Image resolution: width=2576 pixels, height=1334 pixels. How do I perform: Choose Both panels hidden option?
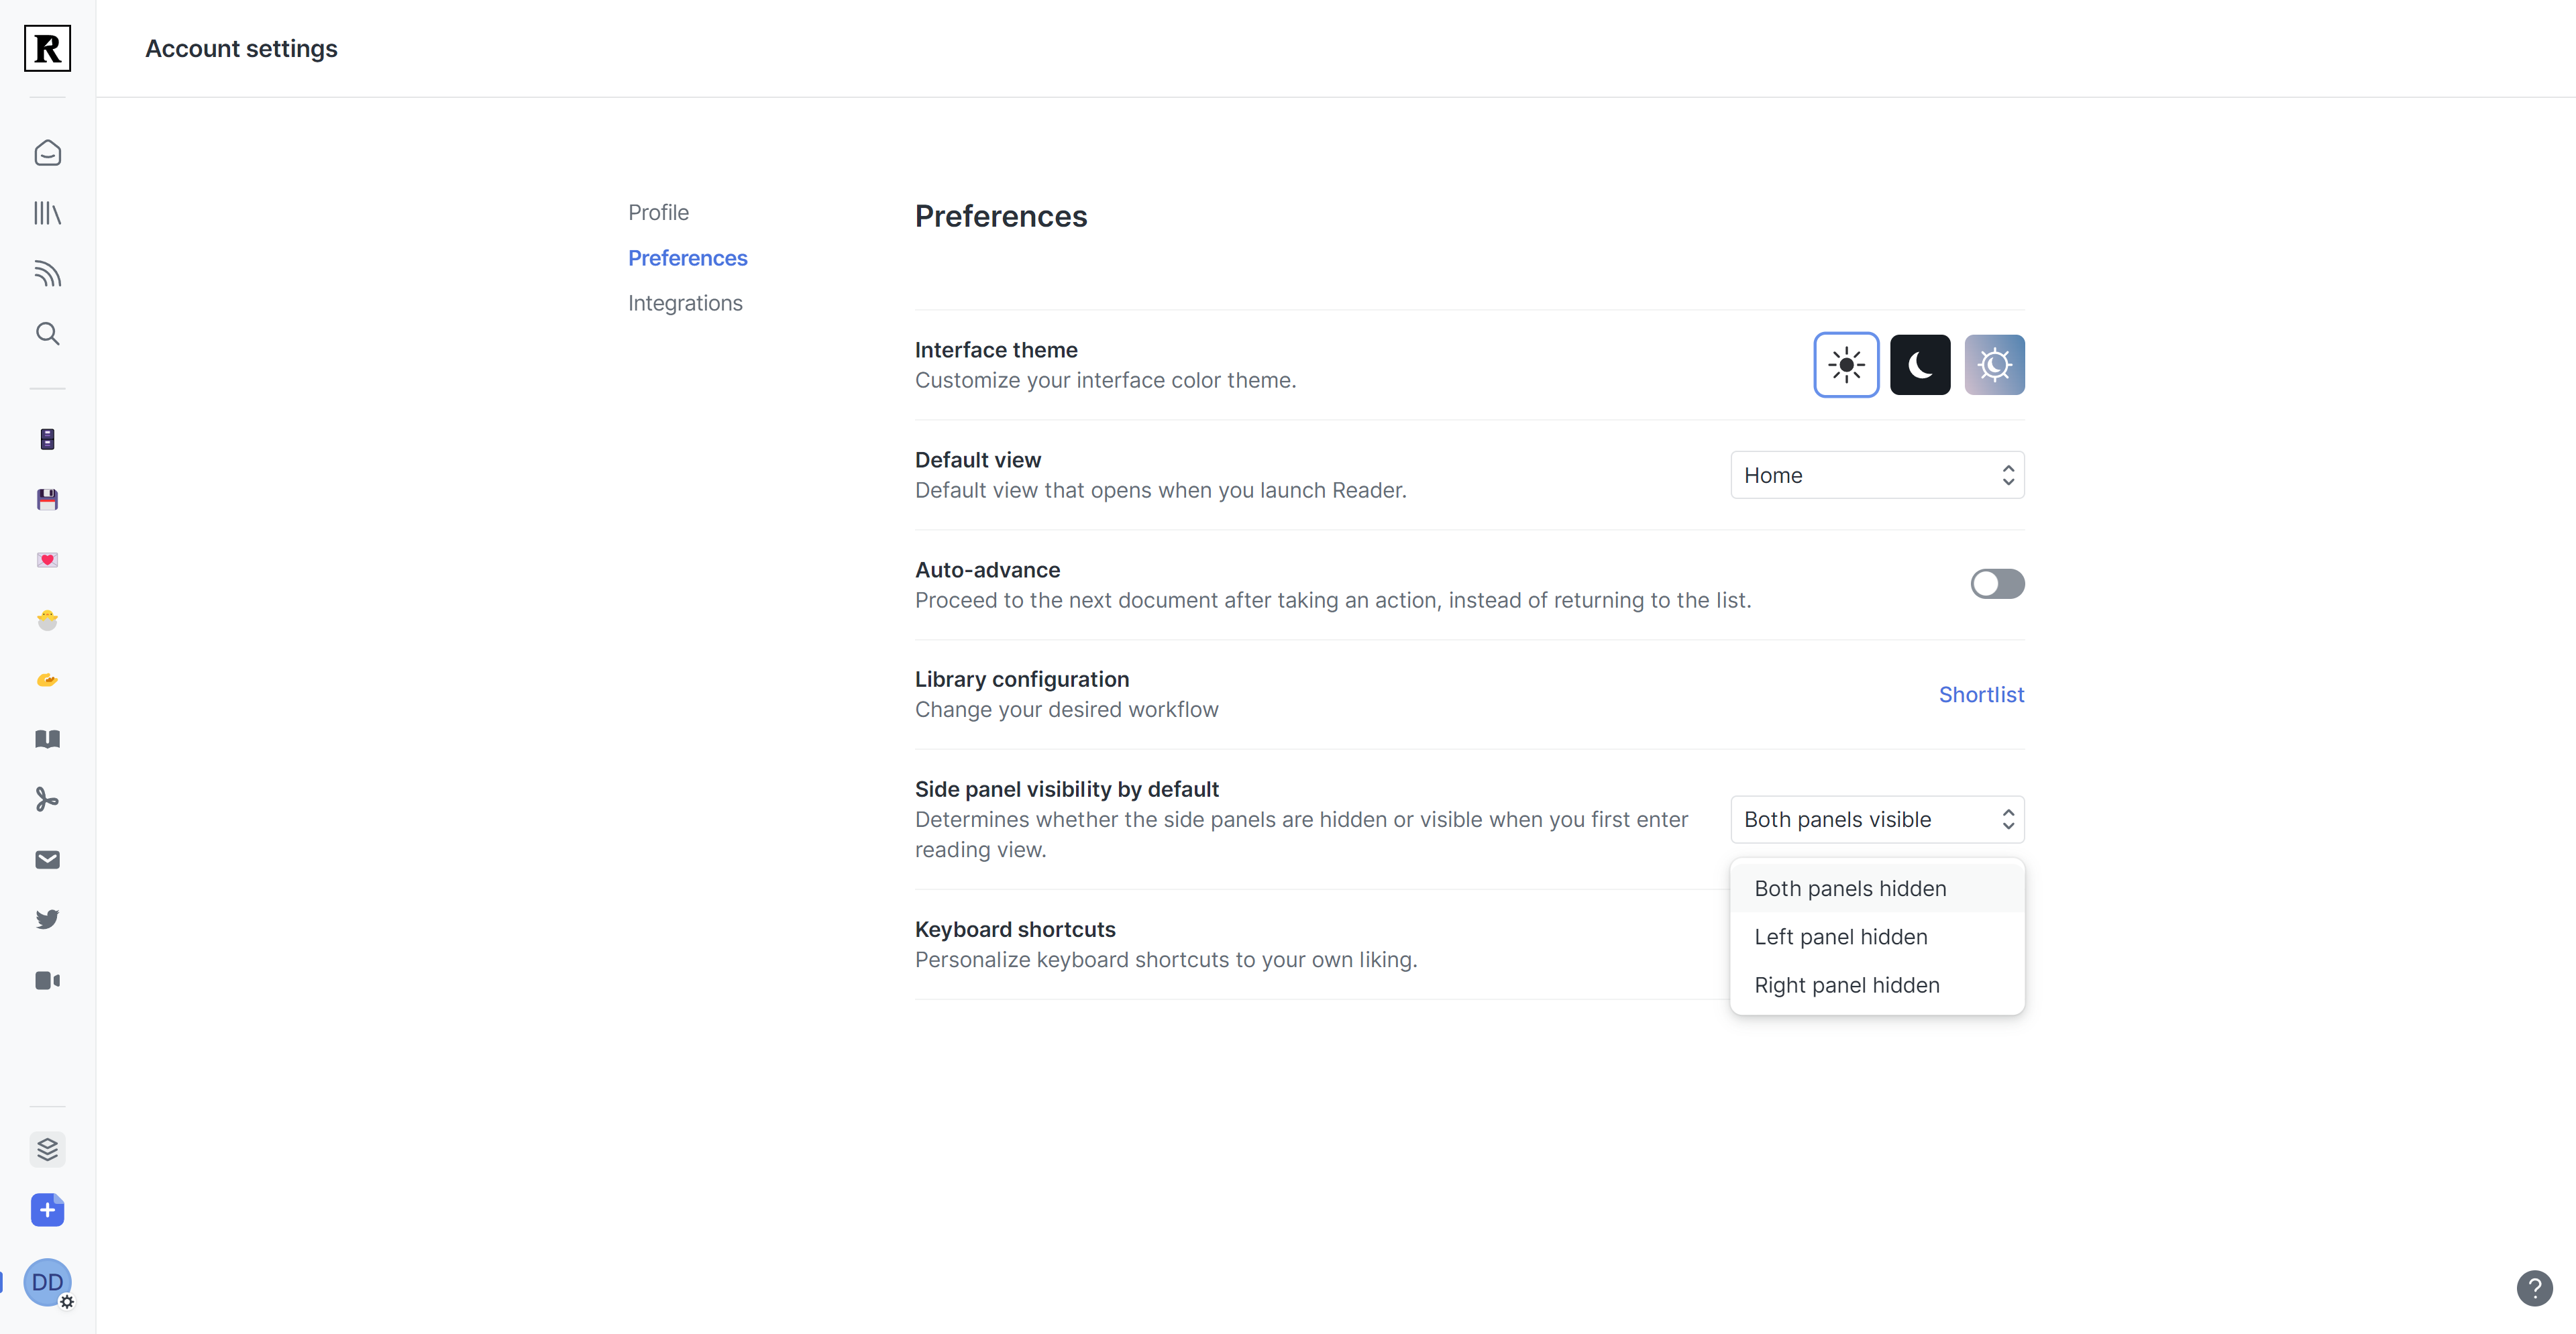click(x=1849, y=888)
